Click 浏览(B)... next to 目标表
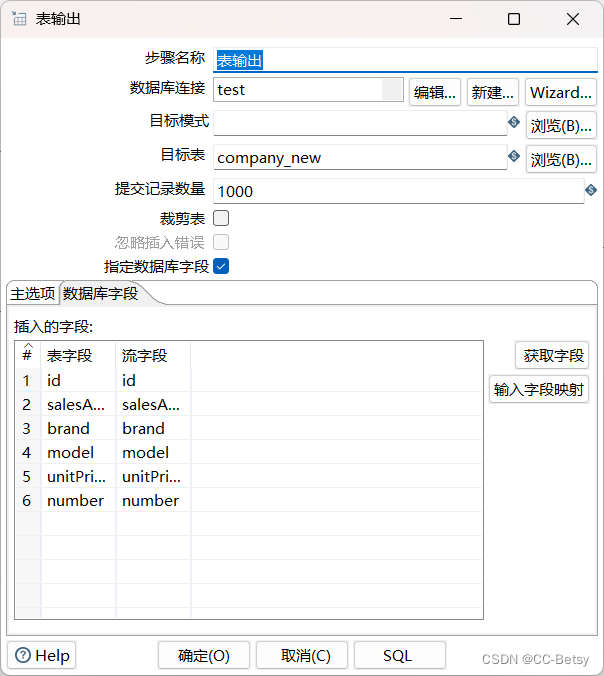The width and height of the screenshot is (604, 676). click(x=561, y=160)
